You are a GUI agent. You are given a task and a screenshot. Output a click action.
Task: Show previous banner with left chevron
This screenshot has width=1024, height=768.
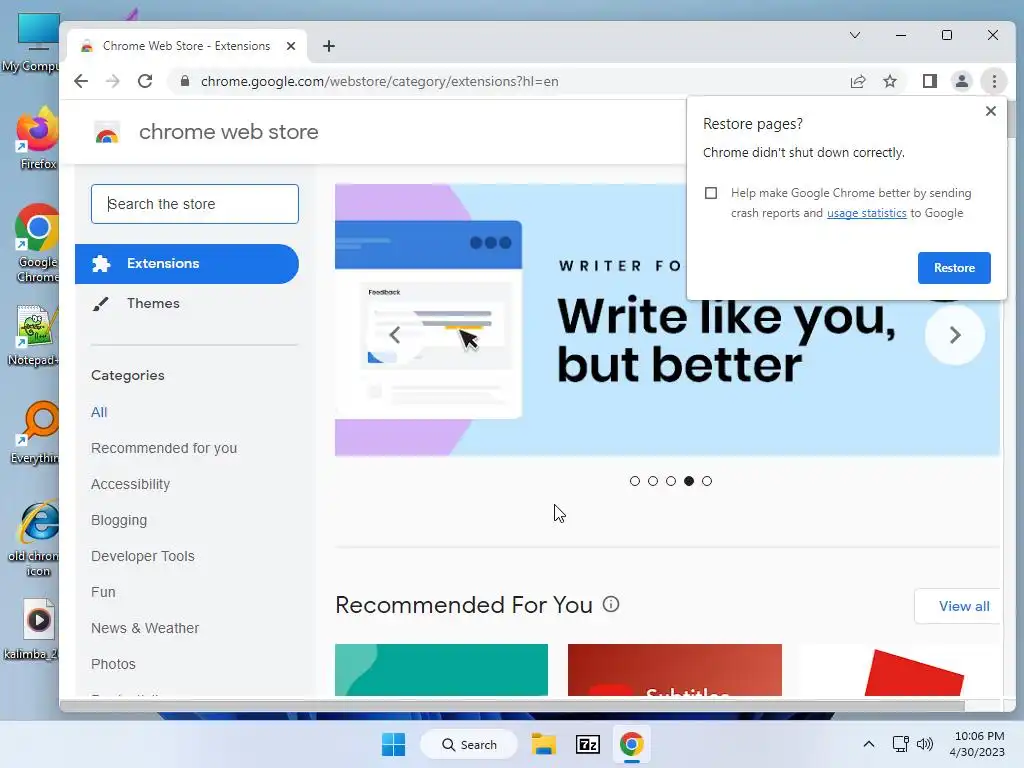point(394,335)
